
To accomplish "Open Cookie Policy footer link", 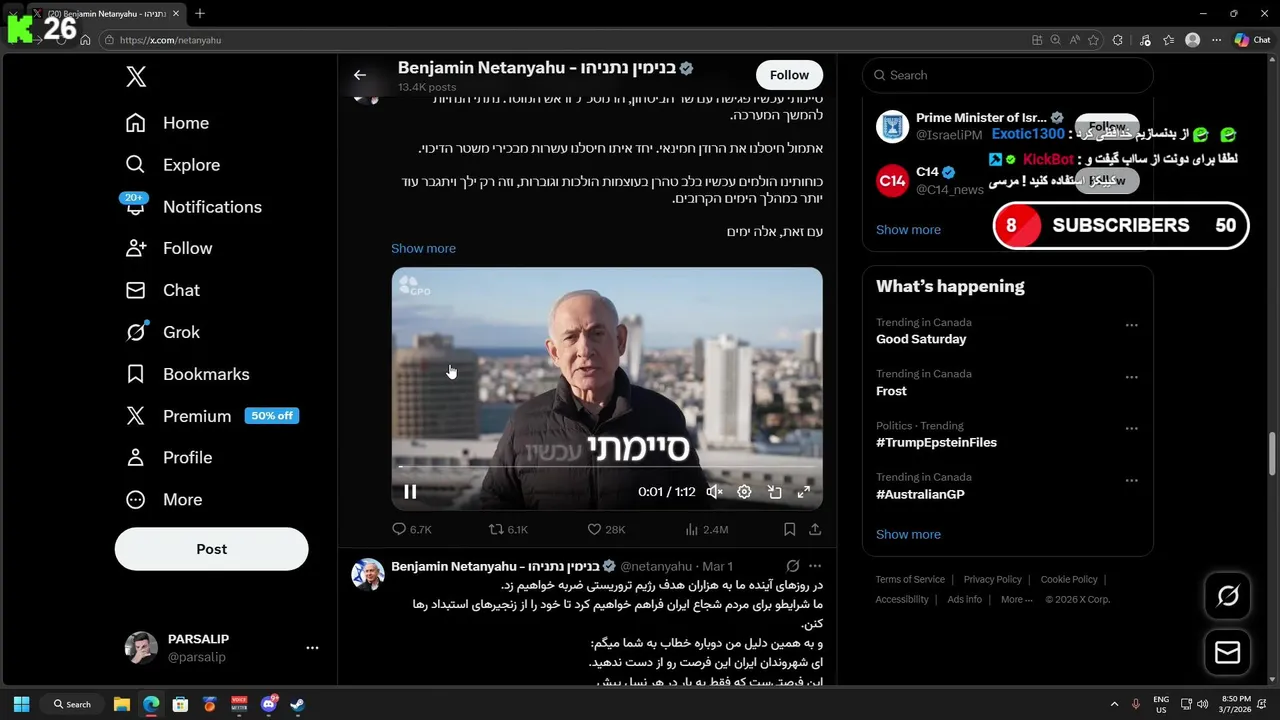I will pos(1069,579).
